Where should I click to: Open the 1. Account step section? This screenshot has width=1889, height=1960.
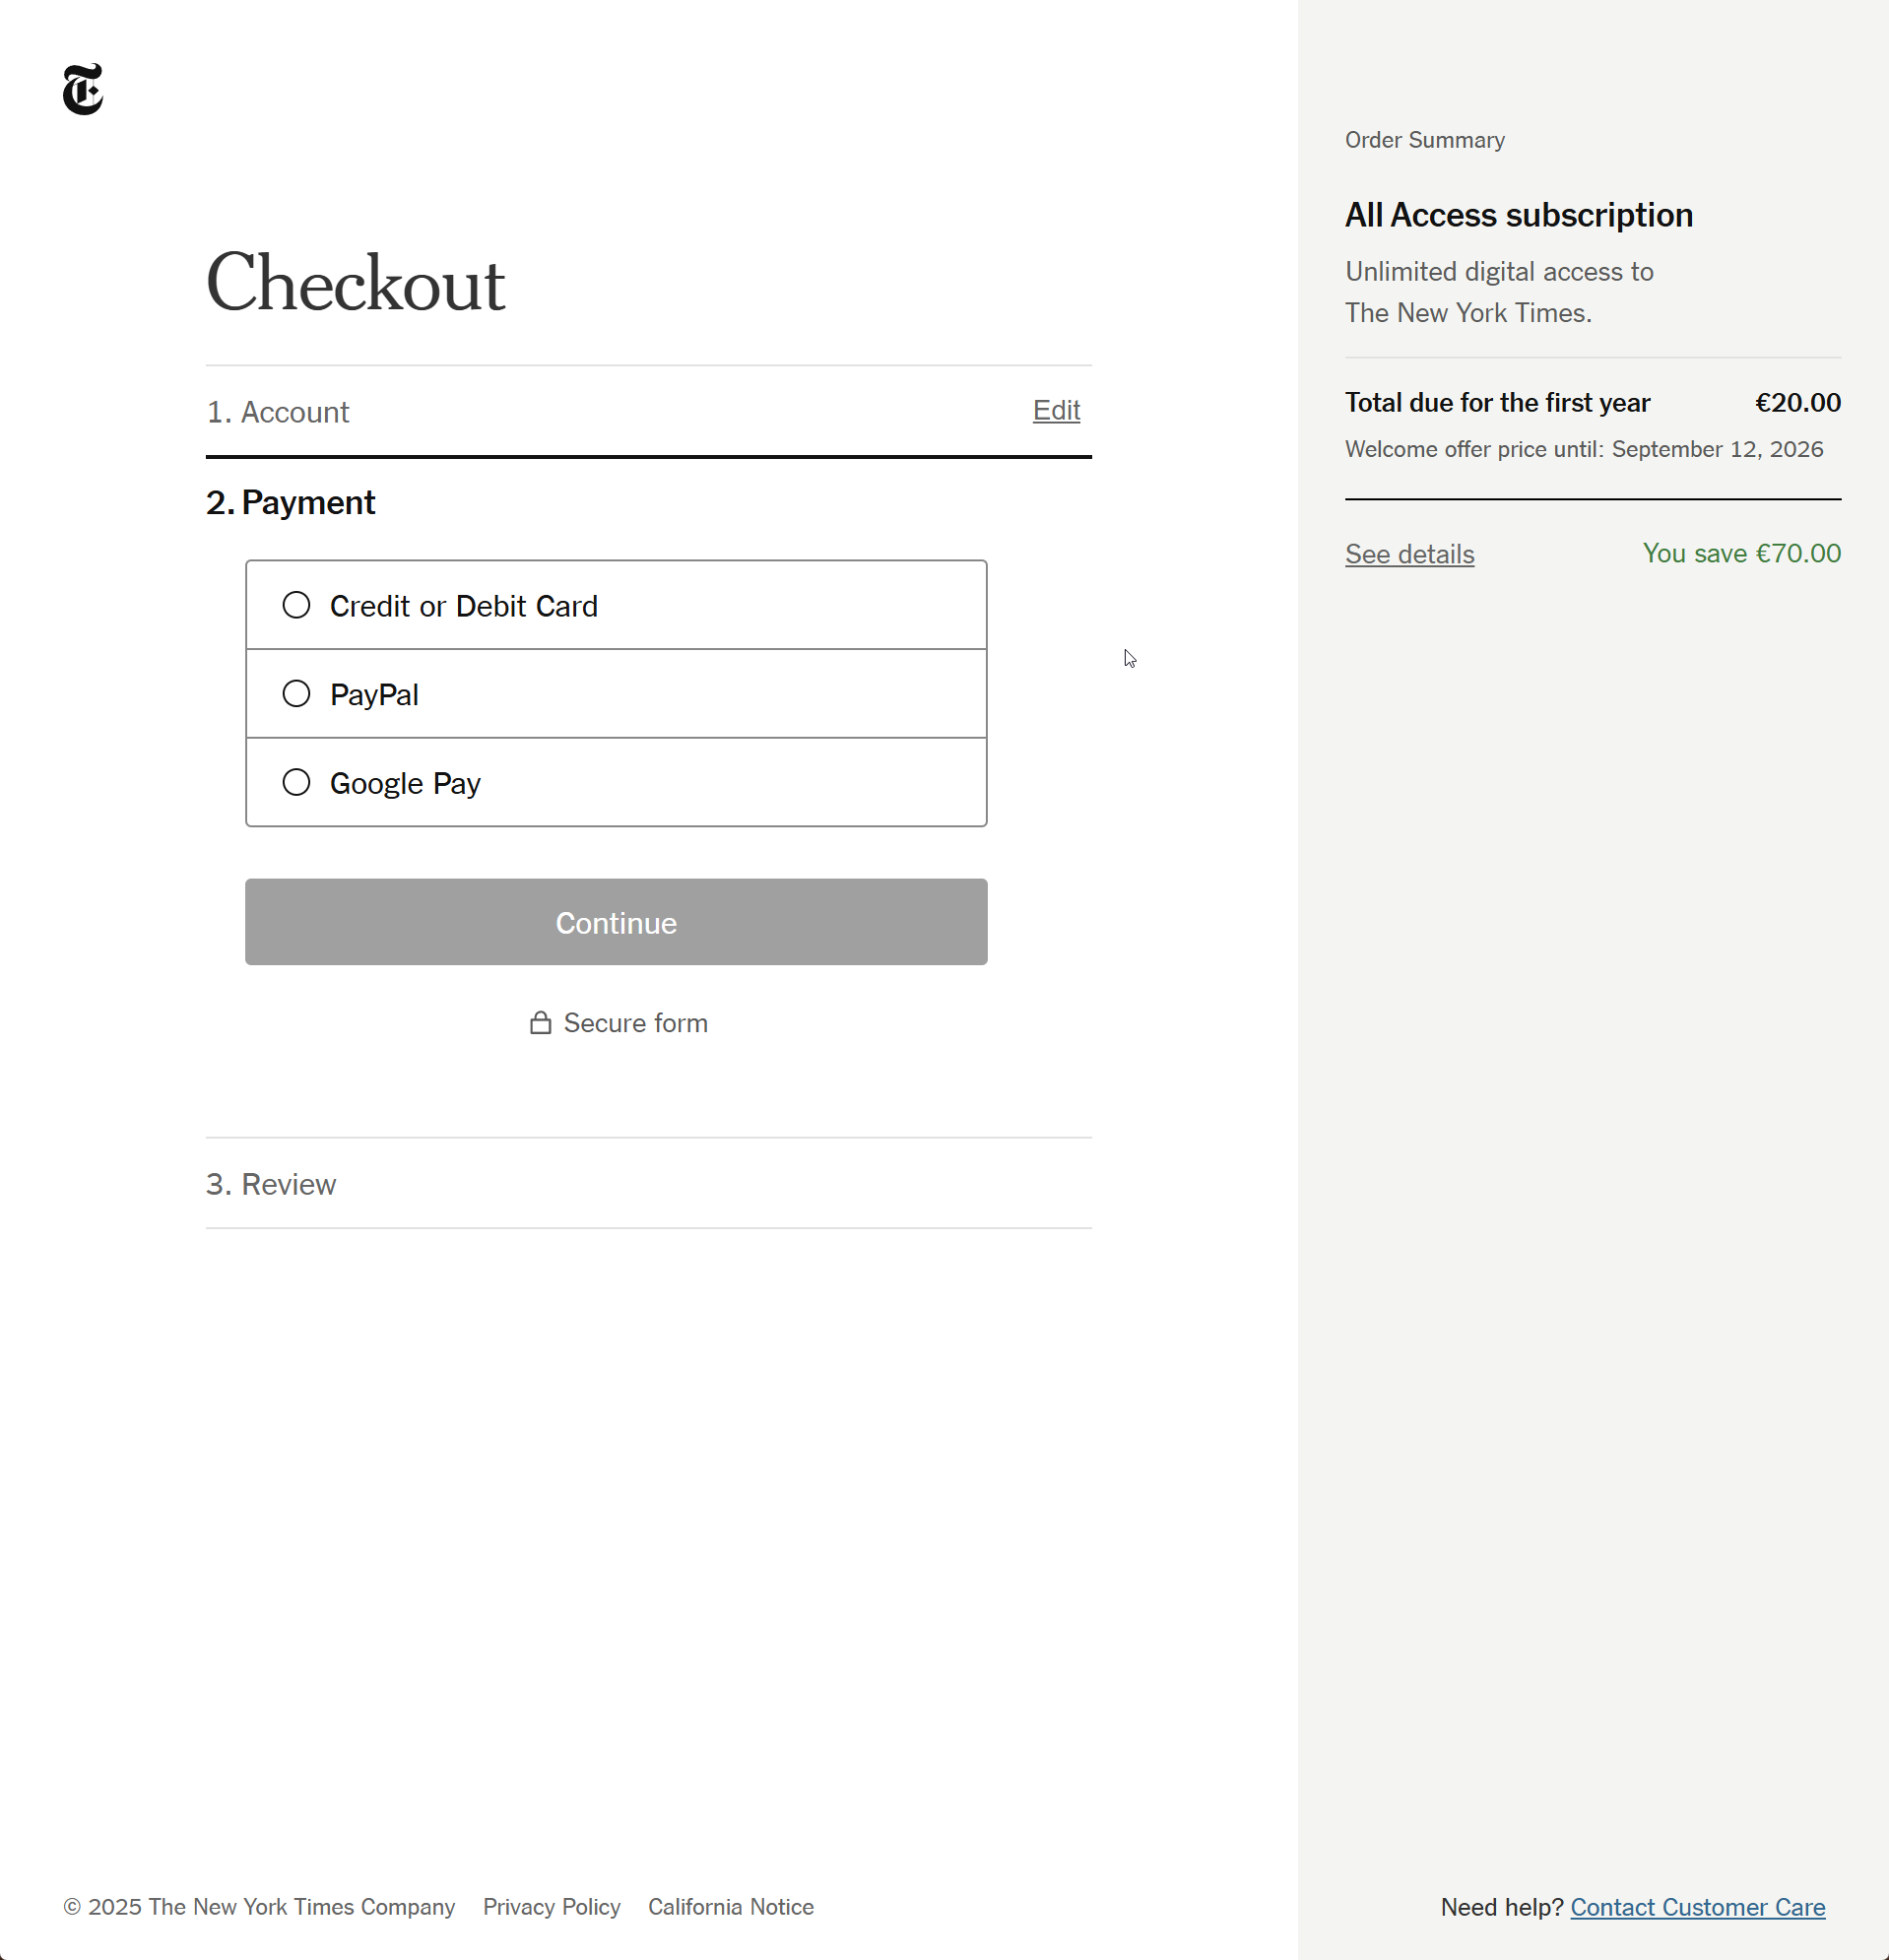(x=278, y=412)
